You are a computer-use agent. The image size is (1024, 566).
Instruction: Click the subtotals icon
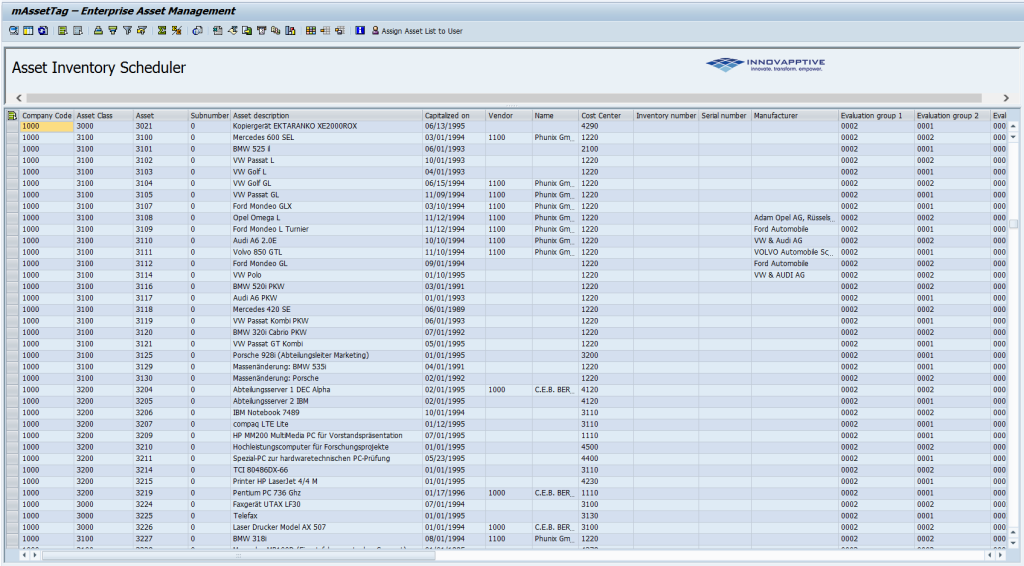pos(176,31)
